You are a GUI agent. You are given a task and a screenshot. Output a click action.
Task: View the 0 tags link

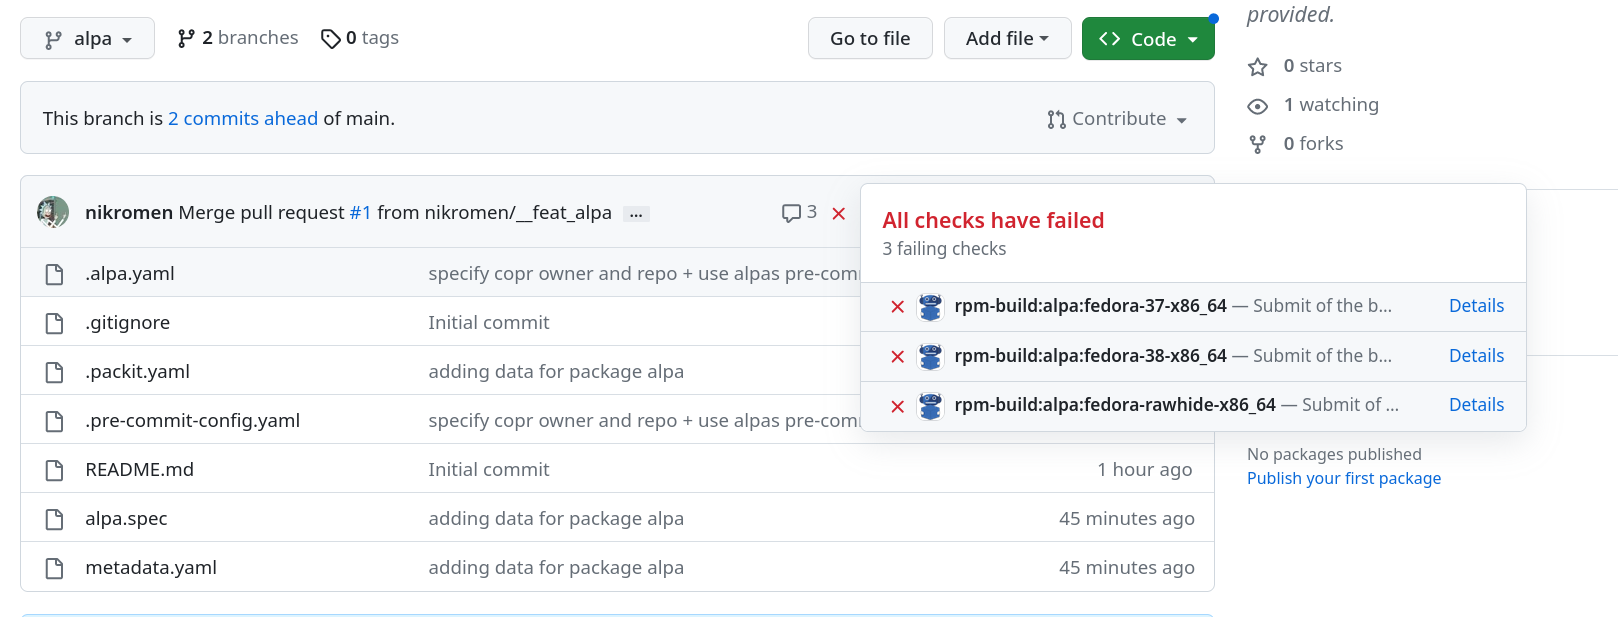[x=360, y=38]
